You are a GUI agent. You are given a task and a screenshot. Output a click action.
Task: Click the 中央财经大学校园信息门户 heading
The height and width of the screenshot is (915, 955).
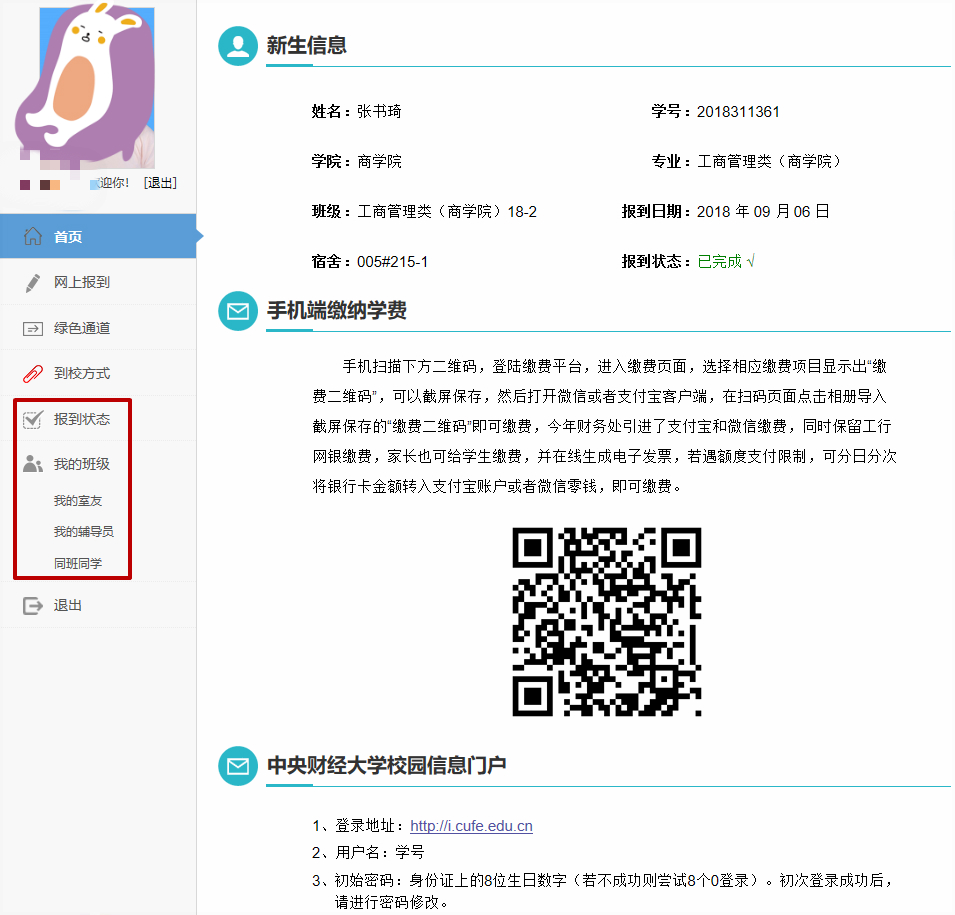click(x=386, y=766)
